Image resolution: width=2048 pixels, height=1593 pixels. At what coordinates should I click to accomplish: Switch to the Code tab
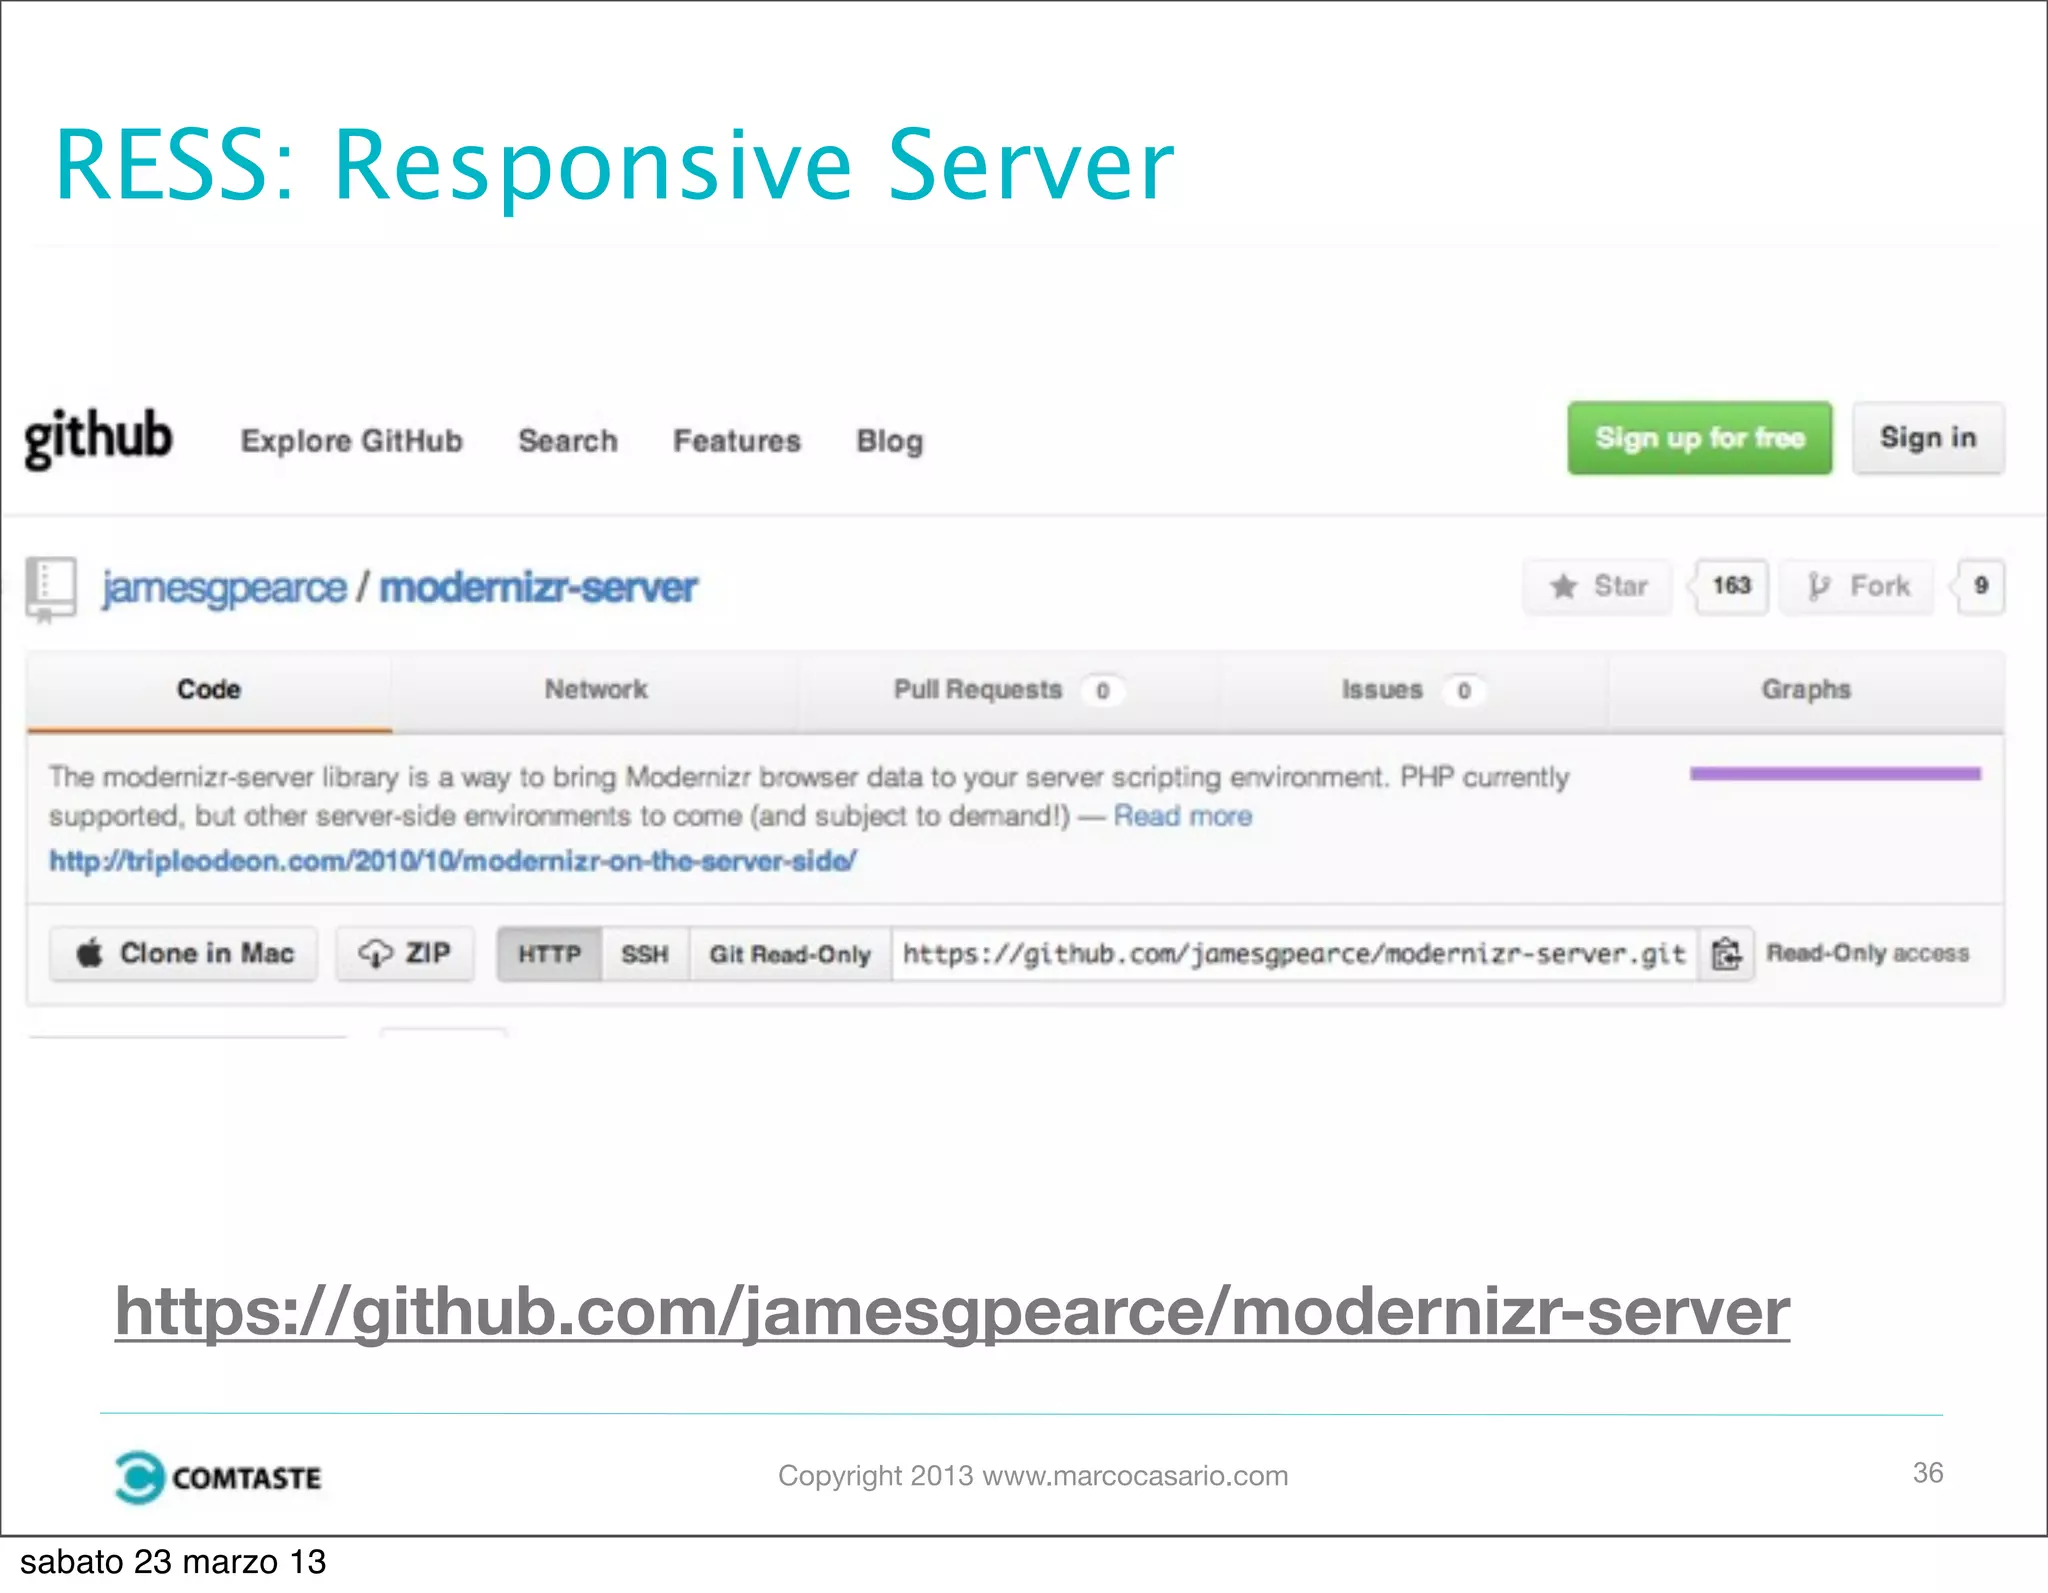[x=209, y=690]
